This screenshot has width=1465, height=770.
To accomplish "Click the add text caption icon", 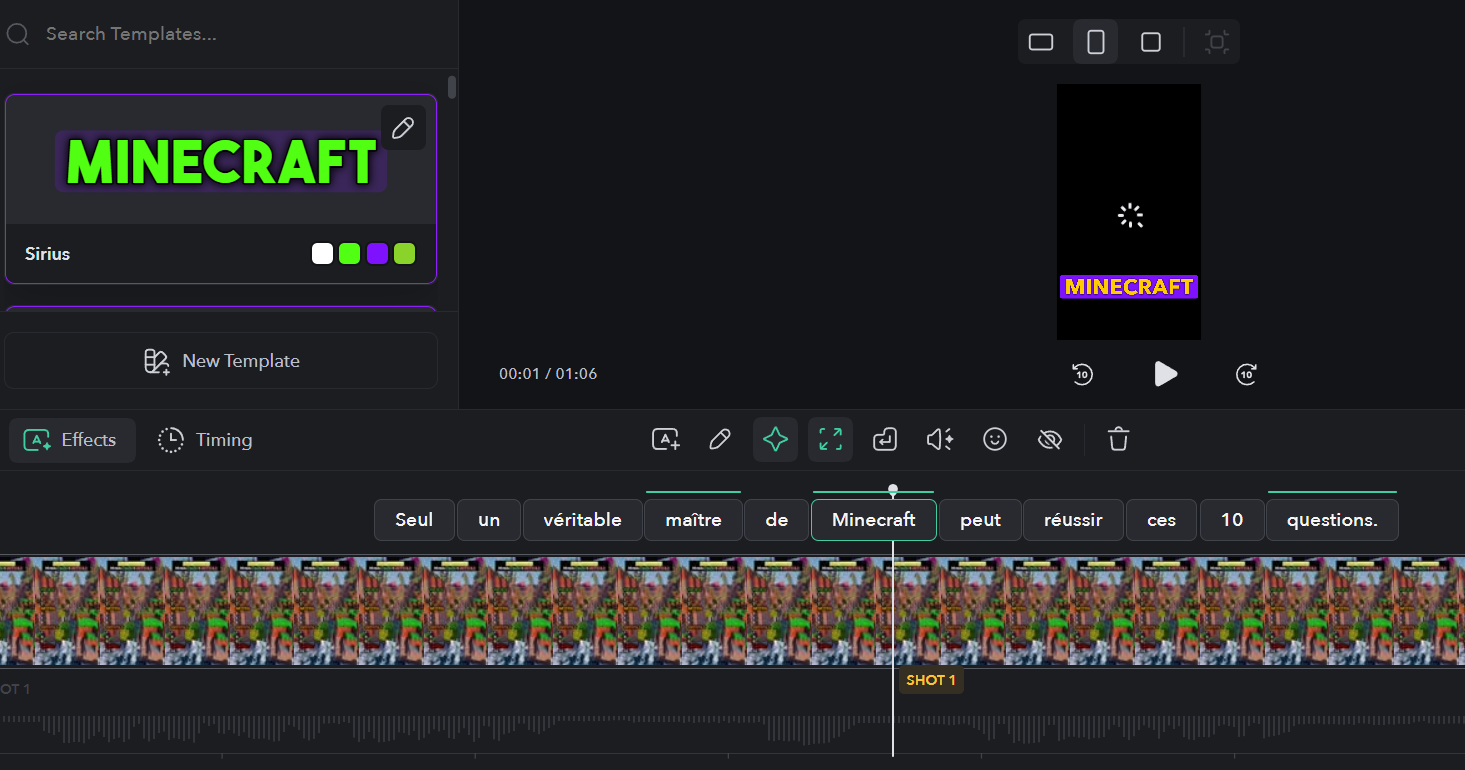I will click(666, 439).
